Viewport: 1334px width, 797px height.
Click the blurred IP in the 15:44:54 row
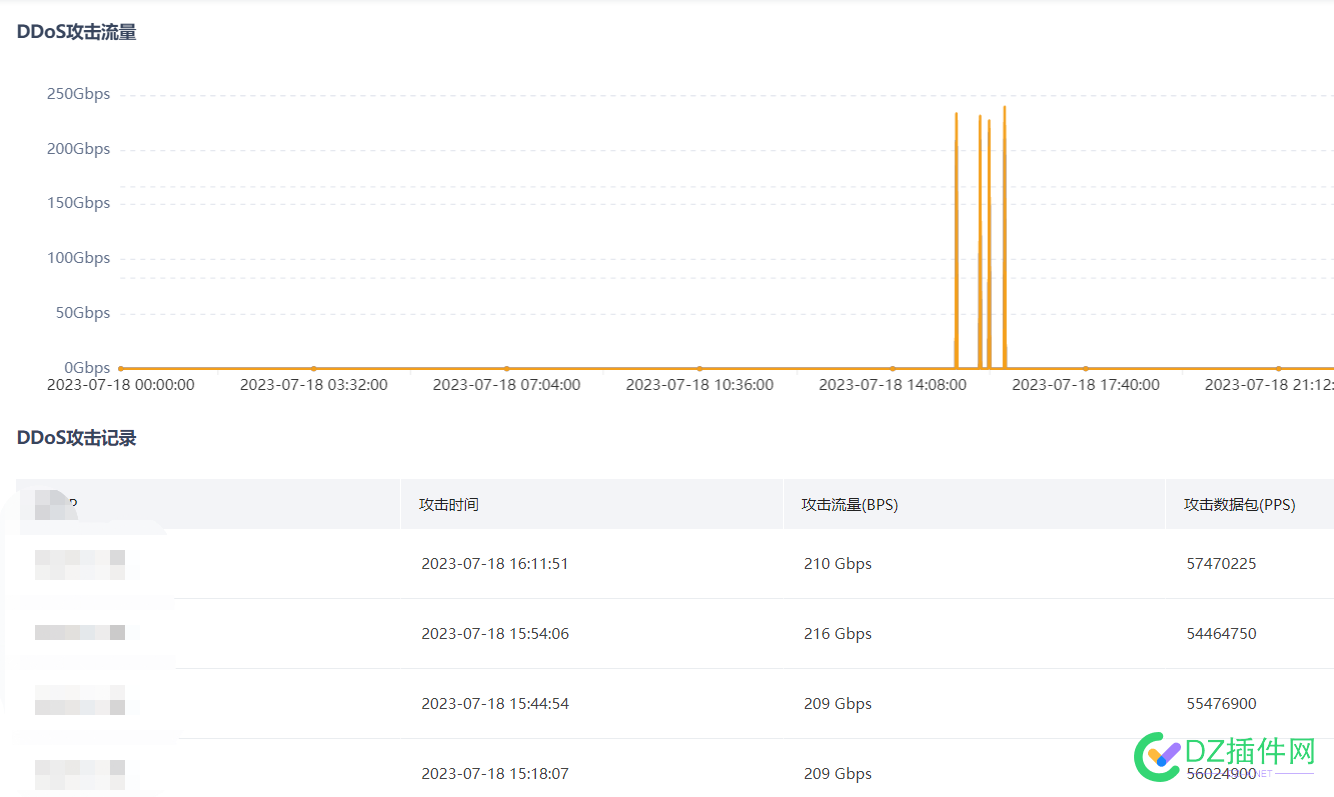[x=80, y=700]
